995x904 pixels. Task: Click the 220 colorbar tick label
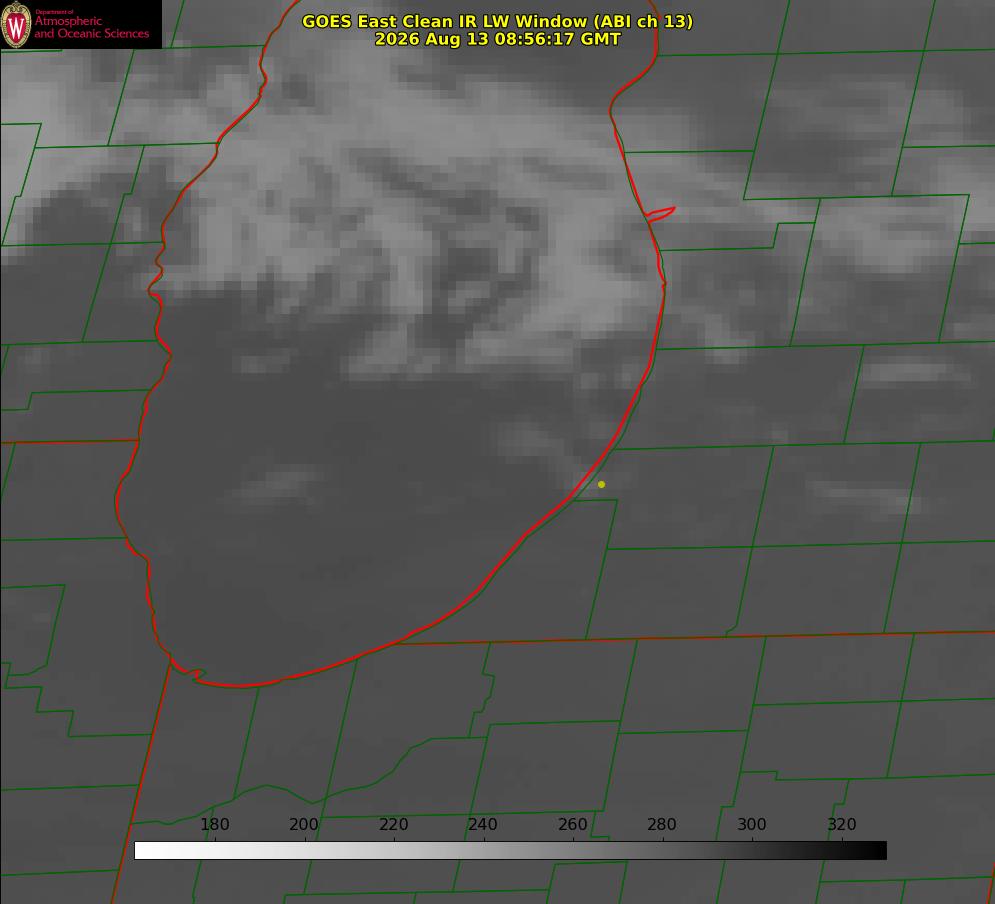coord(393,824)
